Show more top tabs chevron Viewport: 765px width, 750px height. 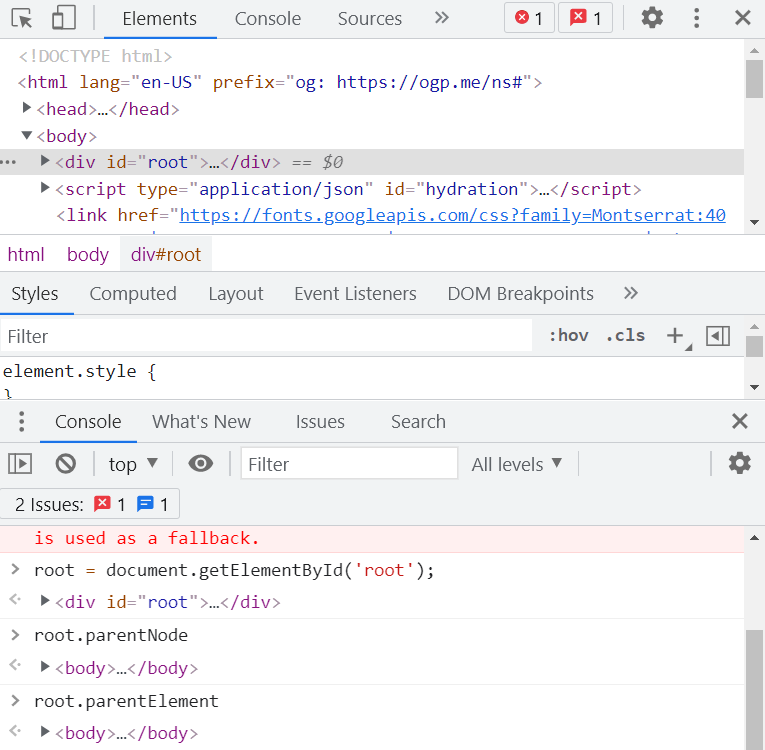point(442,18)
